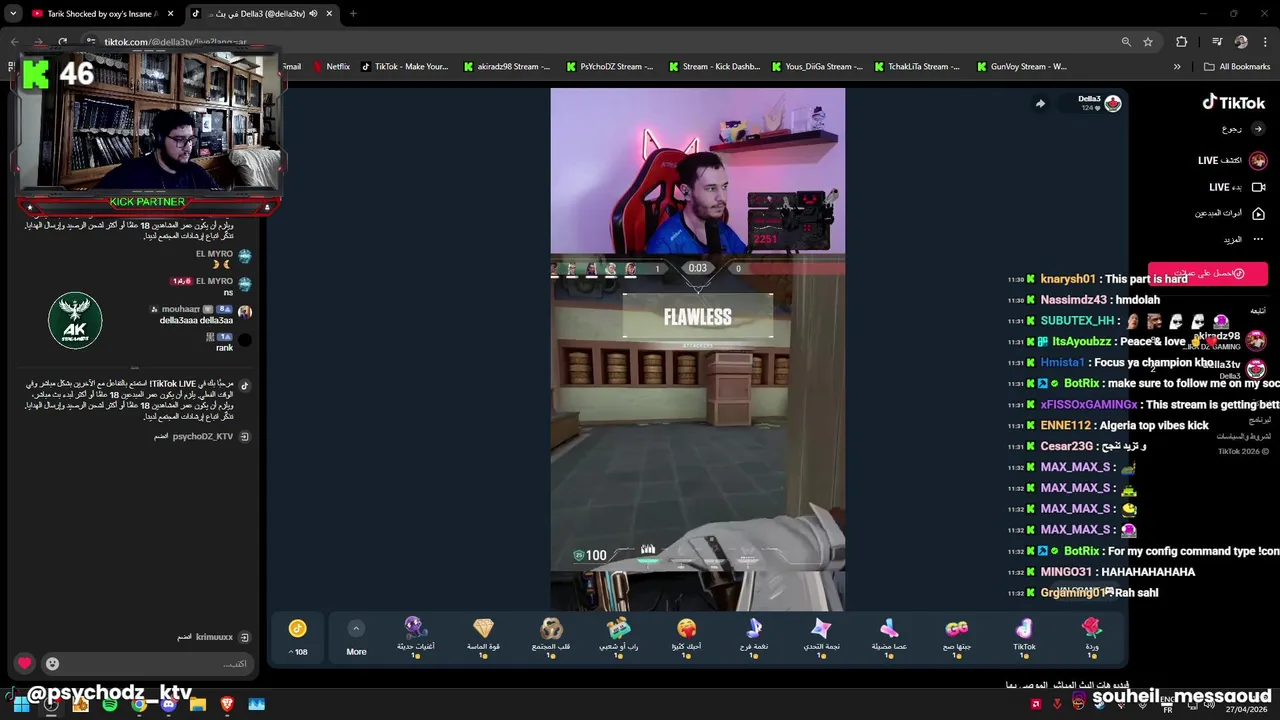Screen dimensions: 1280x720
Task: Click the share arrow on live stream
Action: tap(1040, 103)
